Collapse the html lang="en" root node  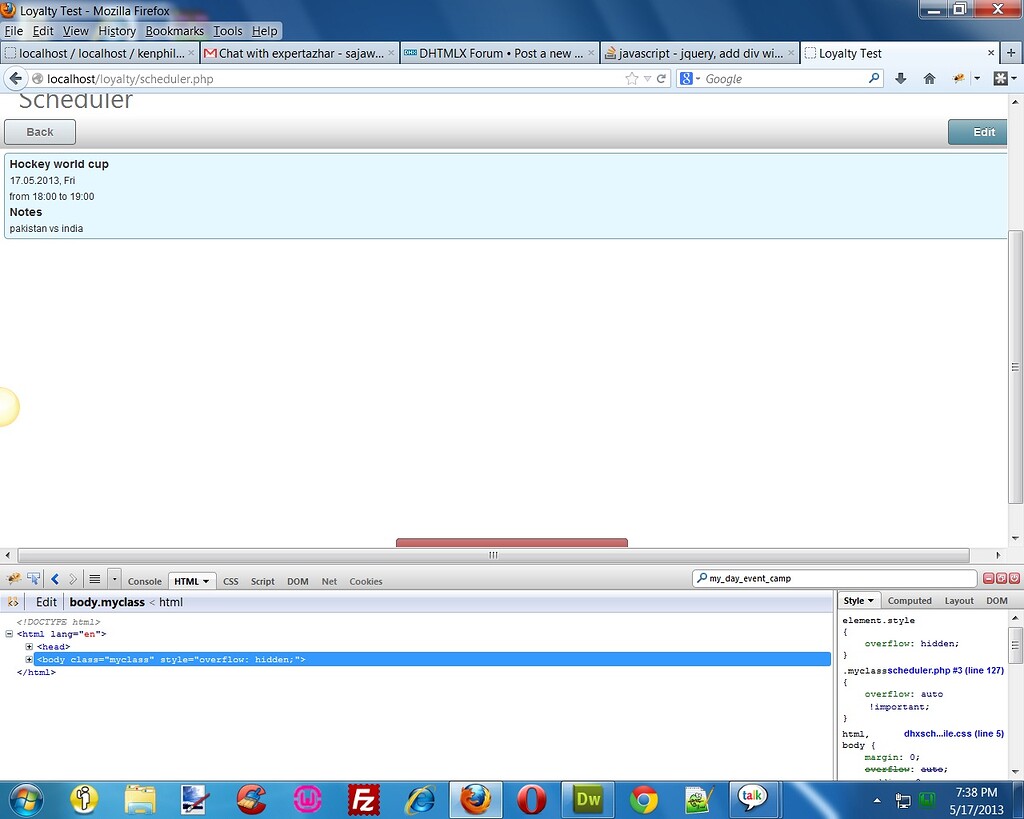click(x=9, y=634)
